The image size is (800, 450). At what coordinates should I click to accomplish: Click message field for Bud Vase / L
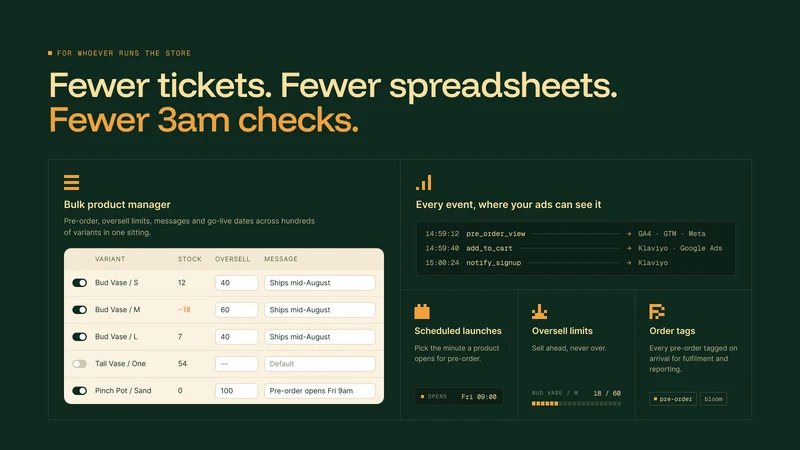(x=320, y=337)
